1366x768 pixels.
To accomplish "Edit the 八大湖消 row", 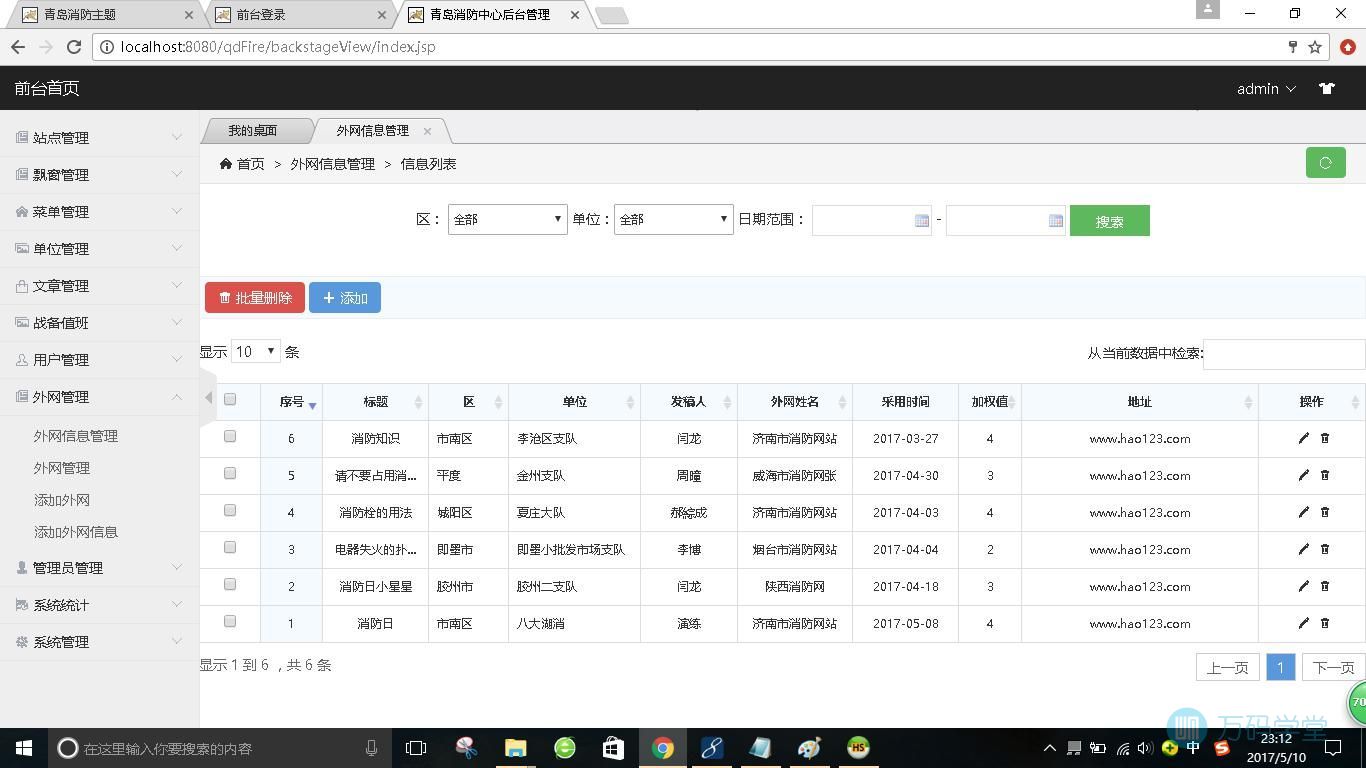I will point(1303,623).
